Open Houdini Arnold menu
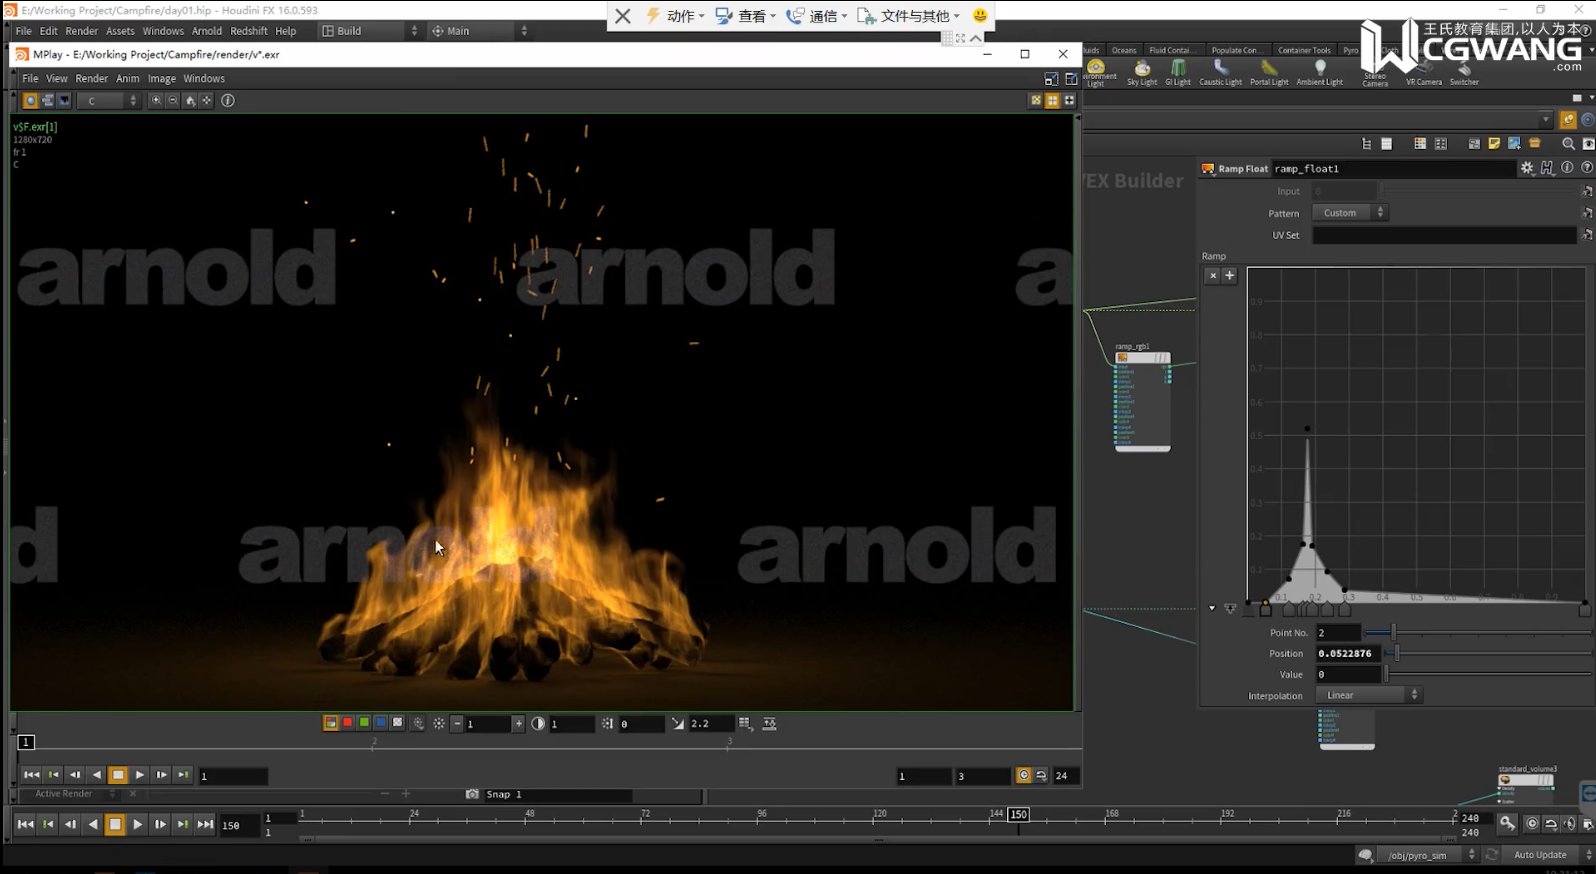The width and height of the screenshot is (1596, 874). click(207, 31)
